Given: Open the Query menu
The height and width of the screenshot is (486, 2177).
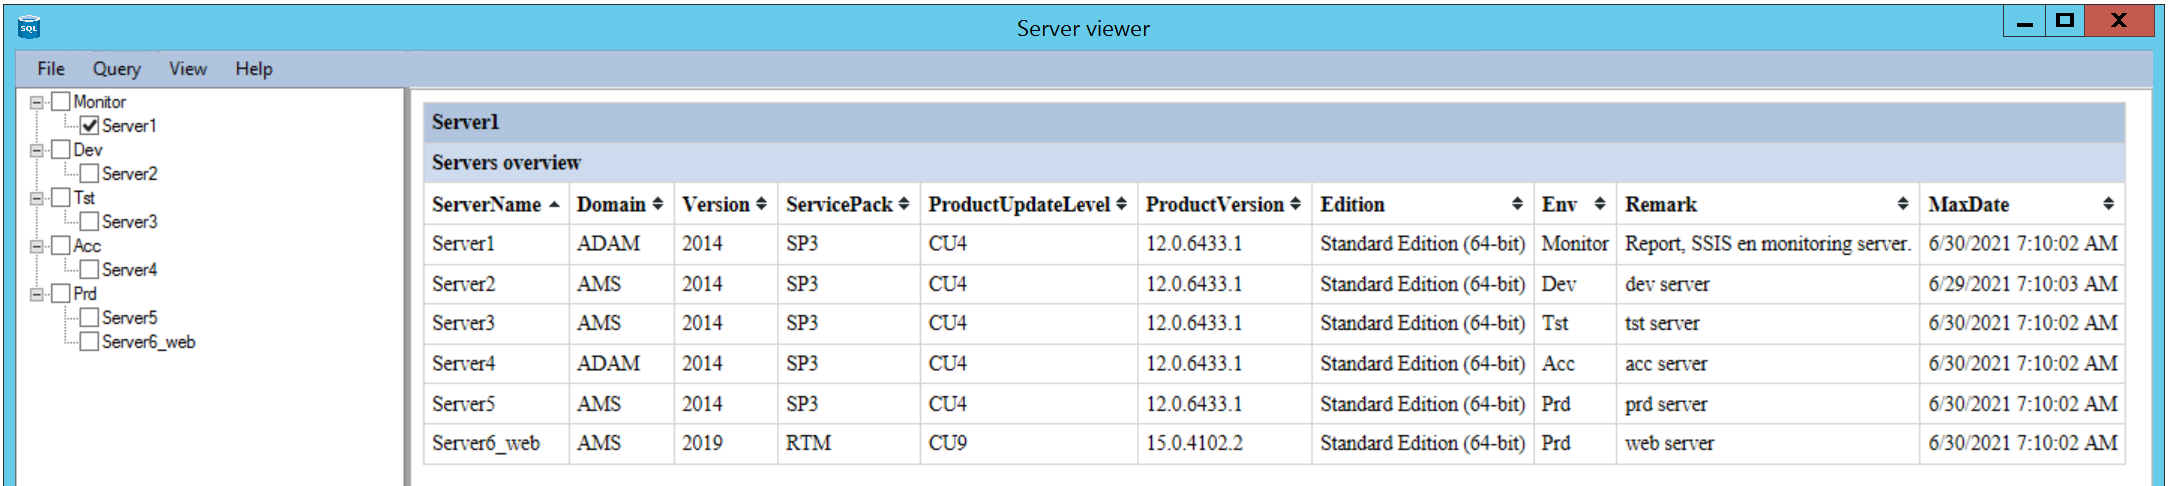Looking at the screenshot, I should (116, 69).
